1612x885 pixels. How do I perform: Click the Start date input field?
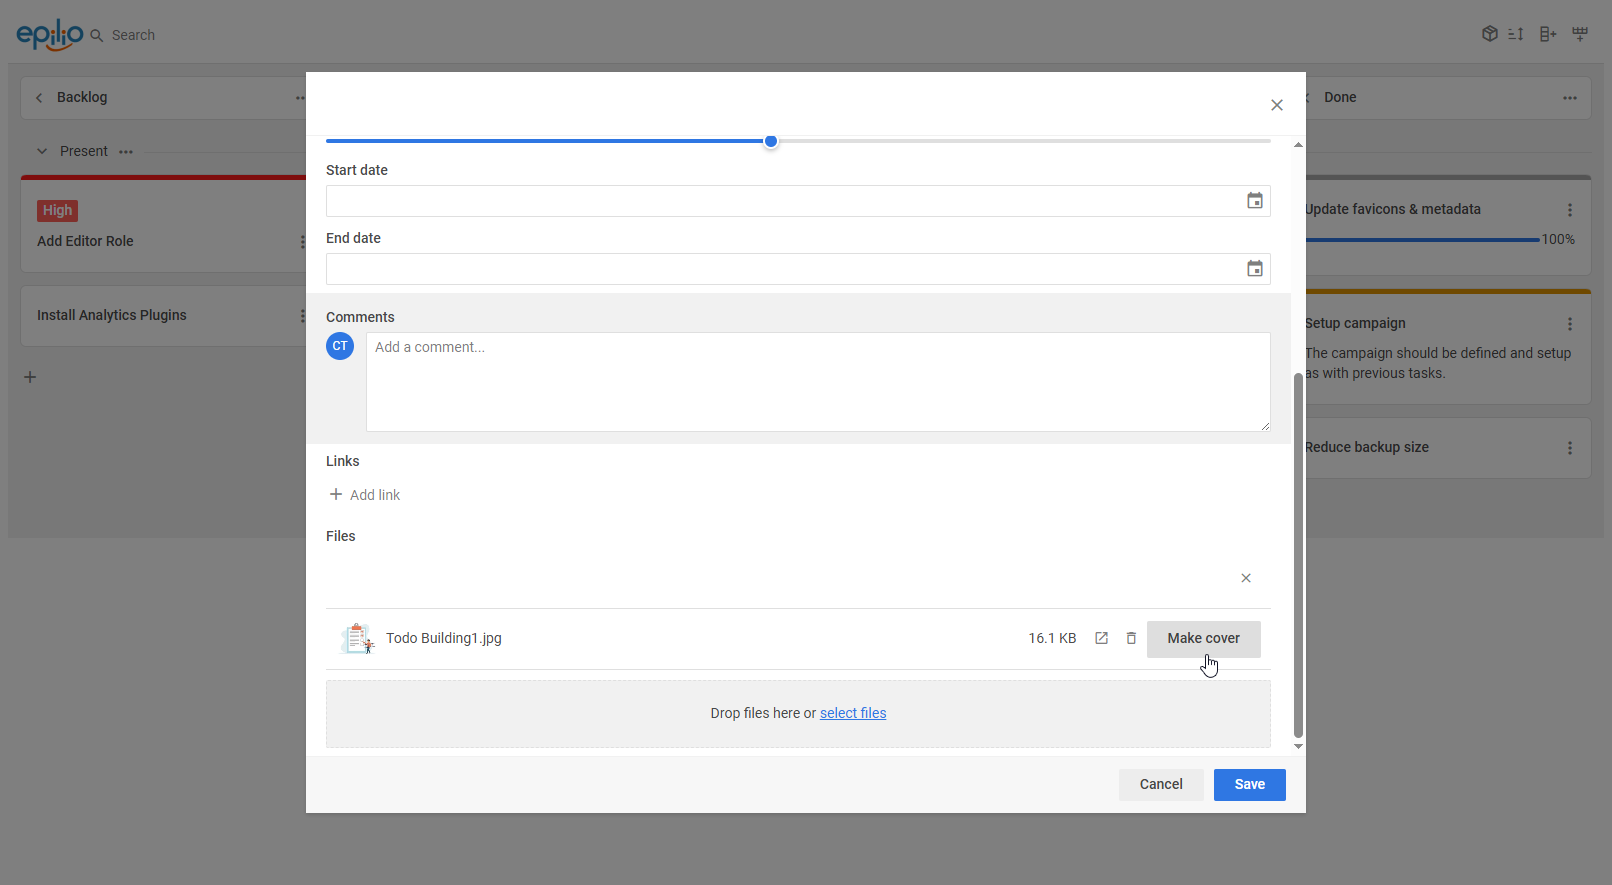[x=780, y=201]
